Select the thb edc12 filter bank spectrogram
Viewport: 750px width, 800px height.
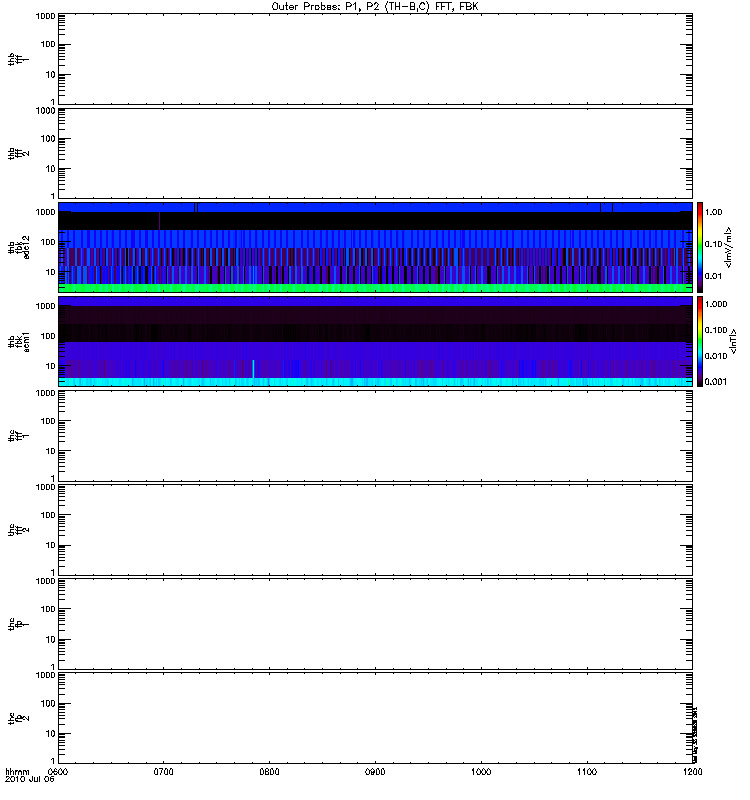[375, 247]
